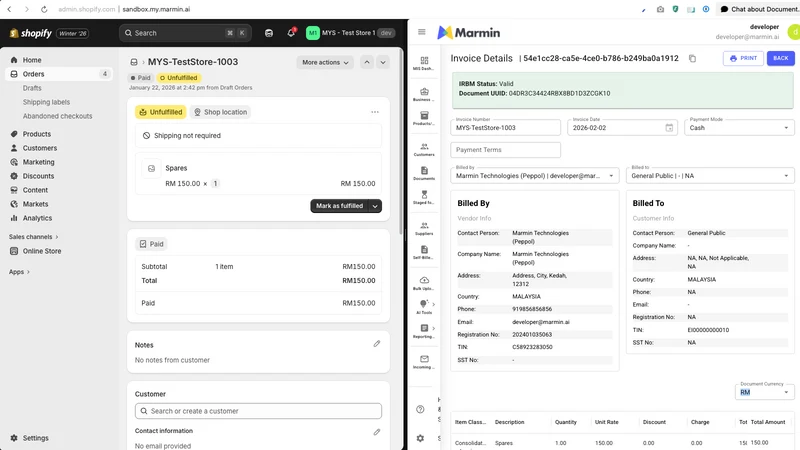Go to previous order with up arrow
Screen dimensions: 800x450
[x=367, y=62]
